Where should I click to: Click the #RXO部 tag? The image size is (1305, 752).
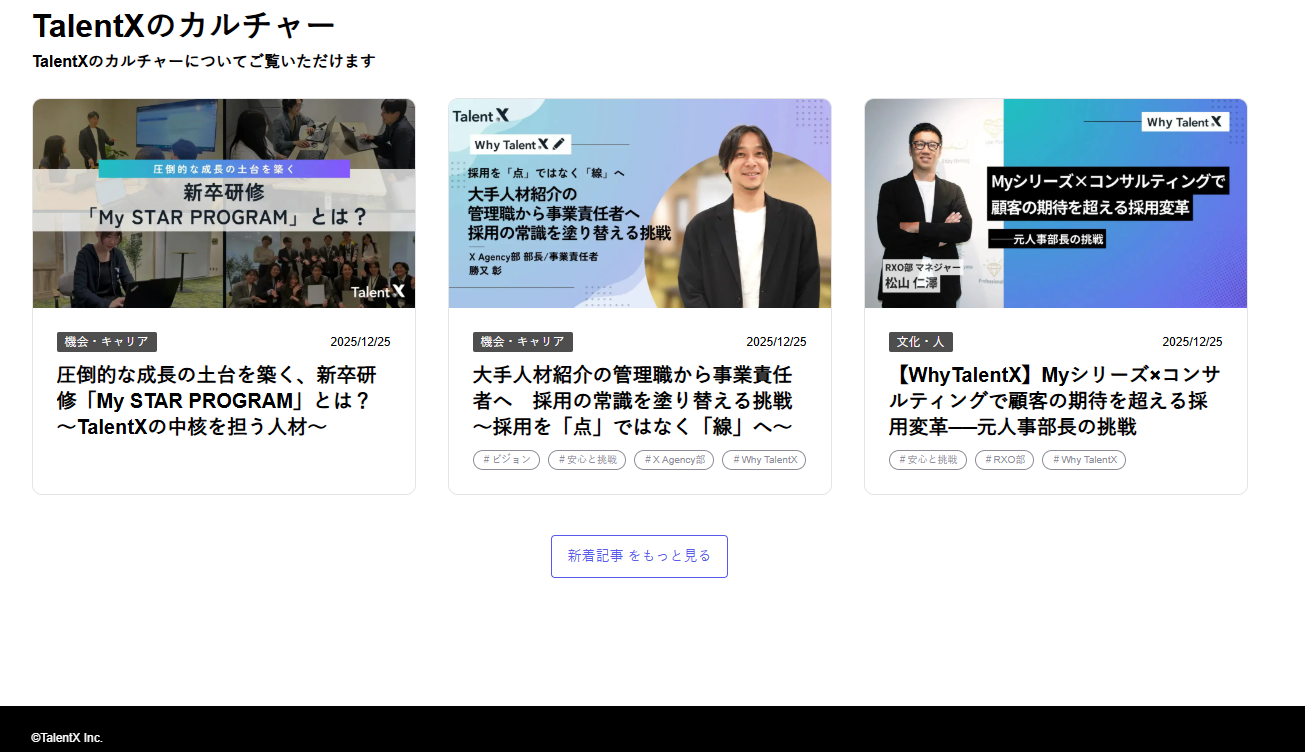click(1004, 460)
